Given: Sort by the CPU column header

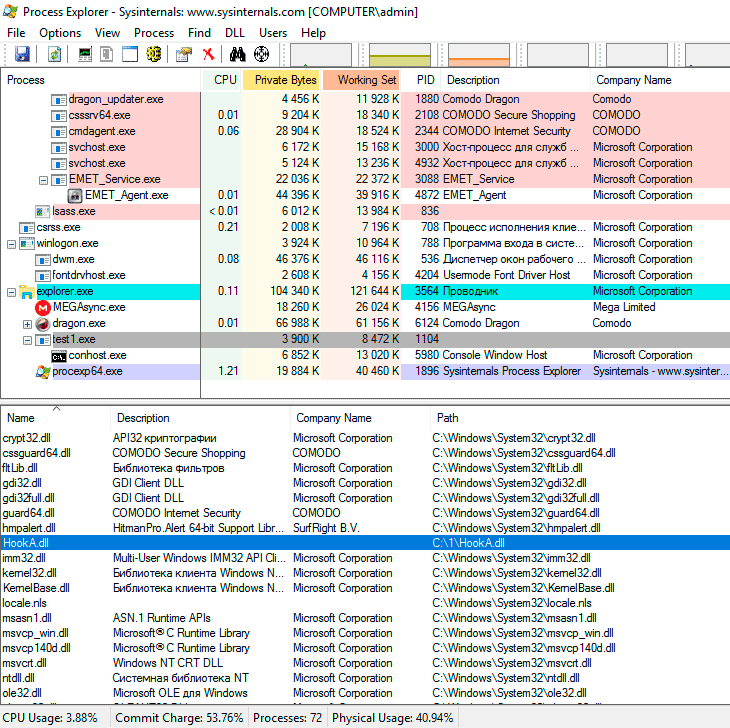Looking at the screenshot, I should pyautogui.click(x=222, y=80).
